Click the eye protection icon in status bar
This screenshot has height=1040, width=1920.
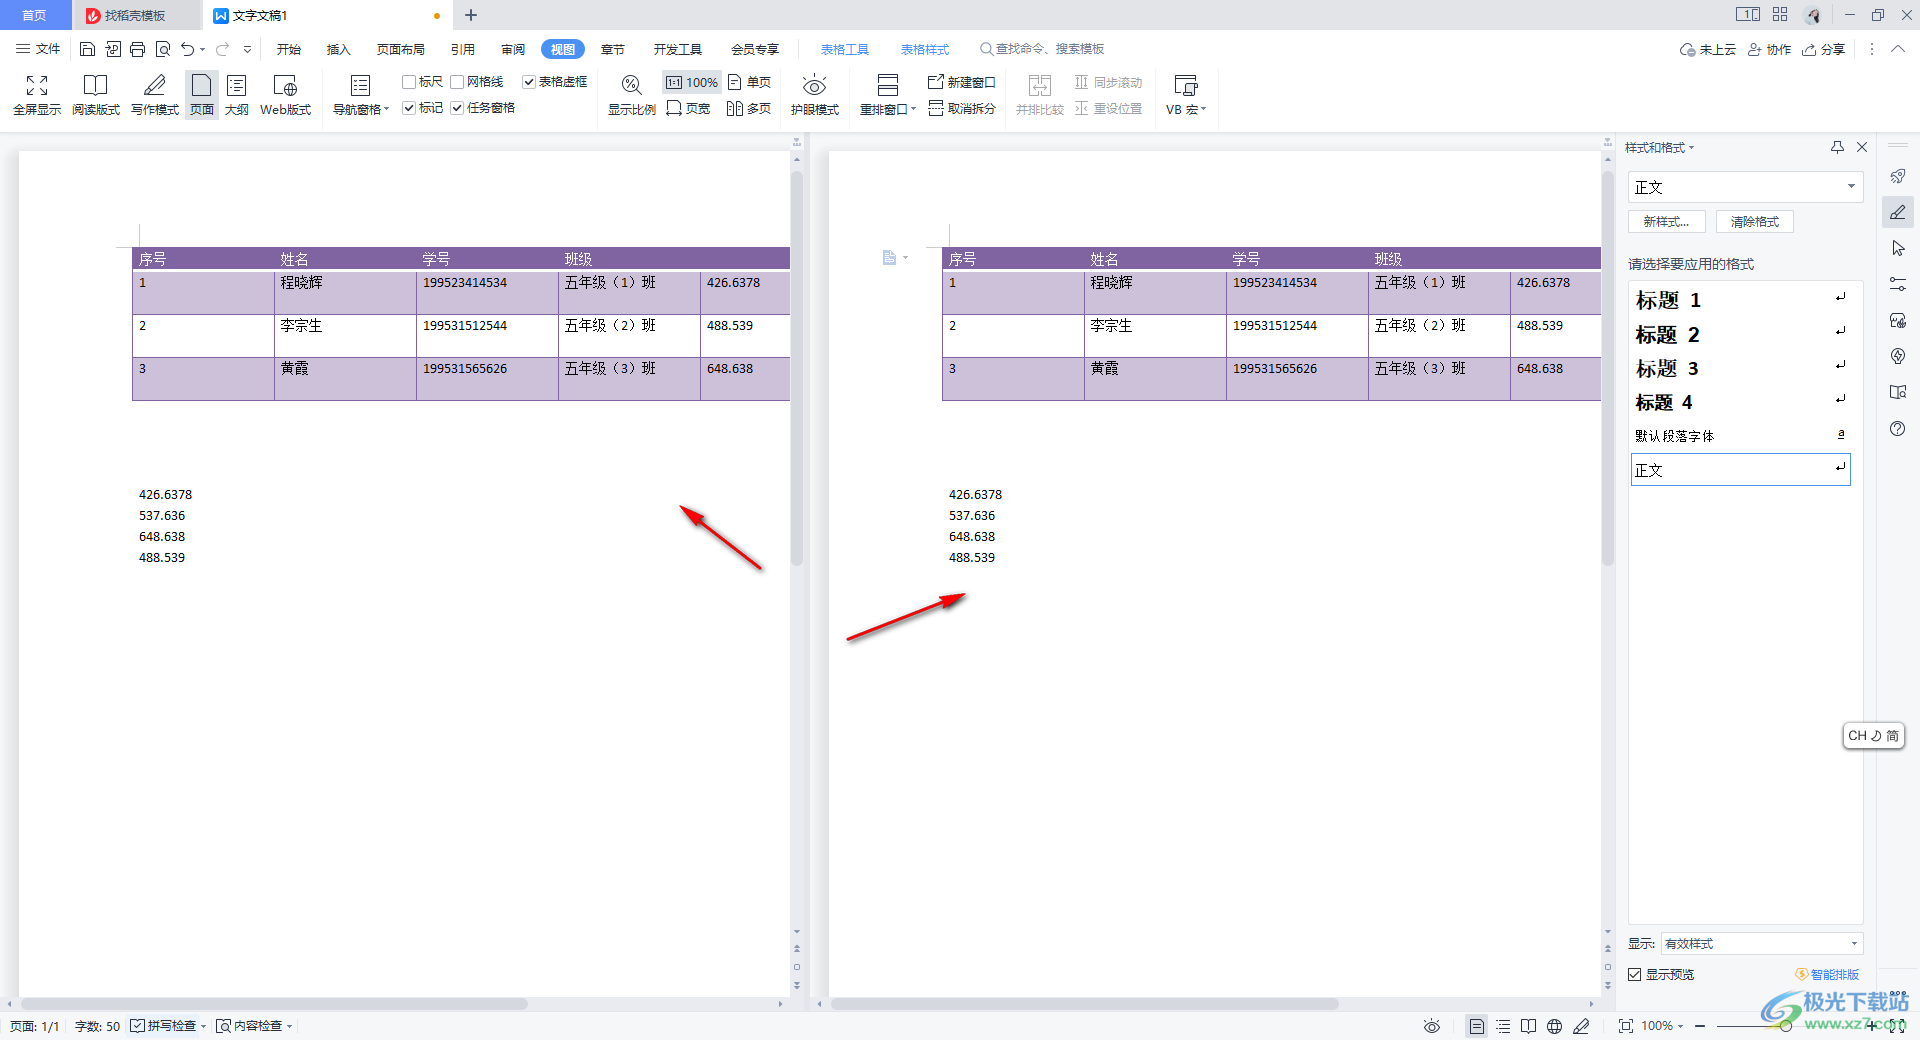tap(1432, 1026)
